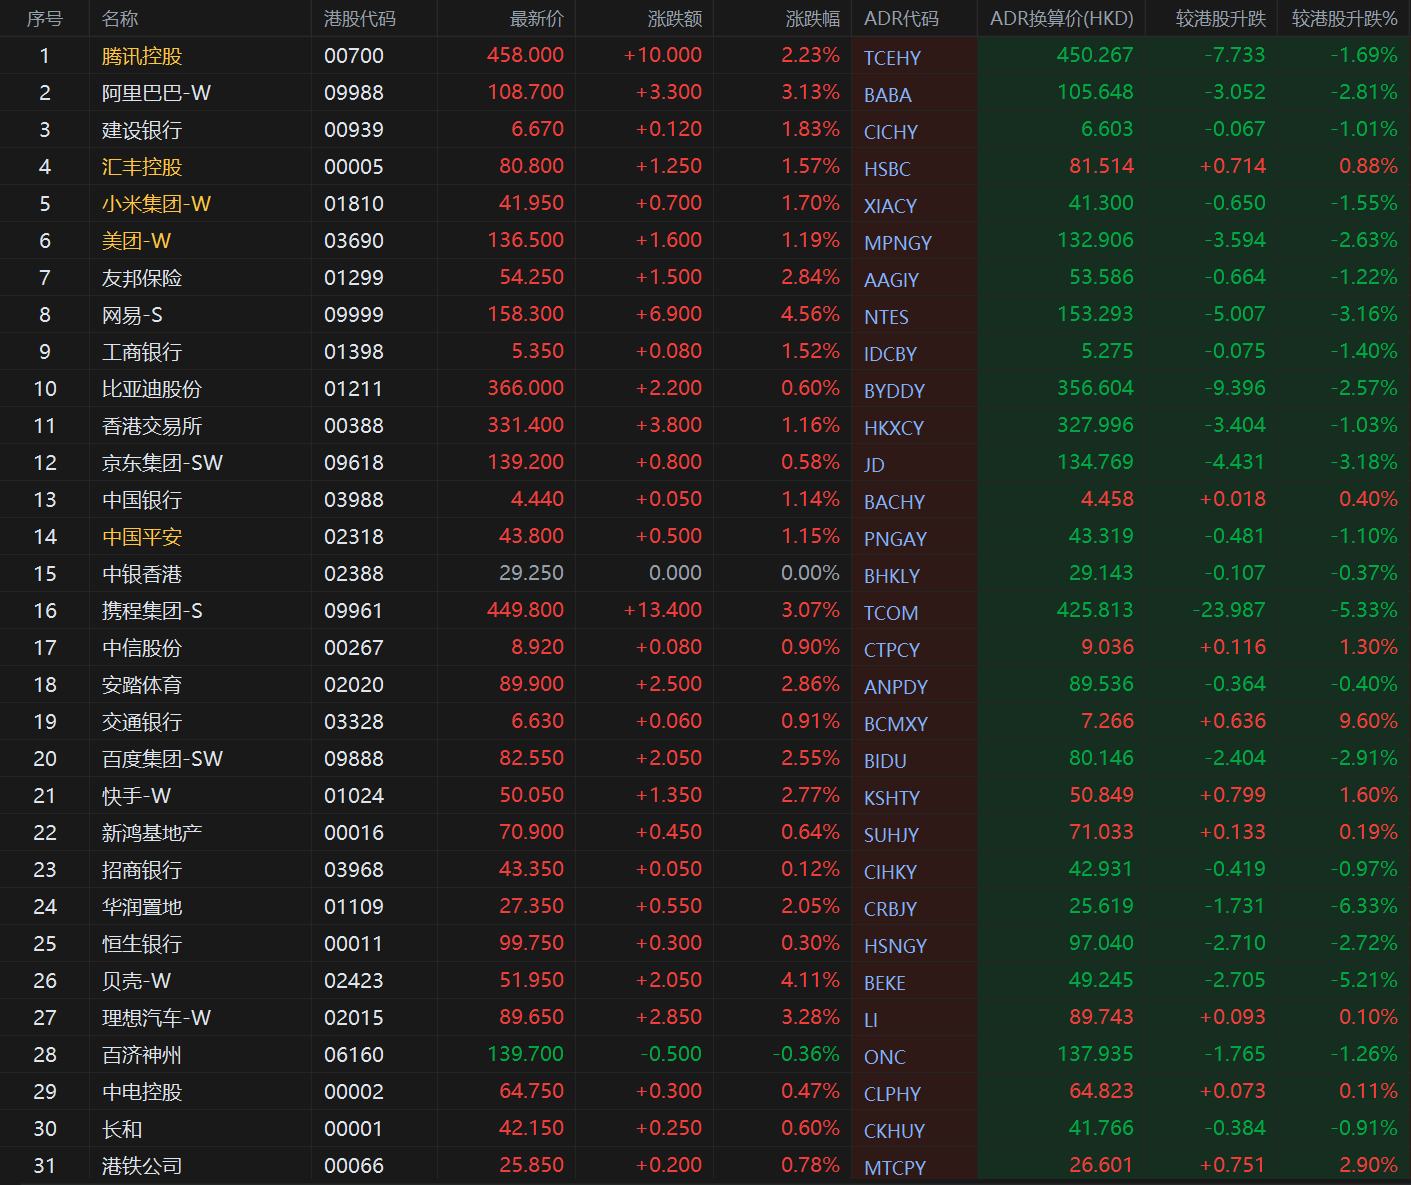
Task: Select 华润置地 stock name
Action: coord(142,907)
